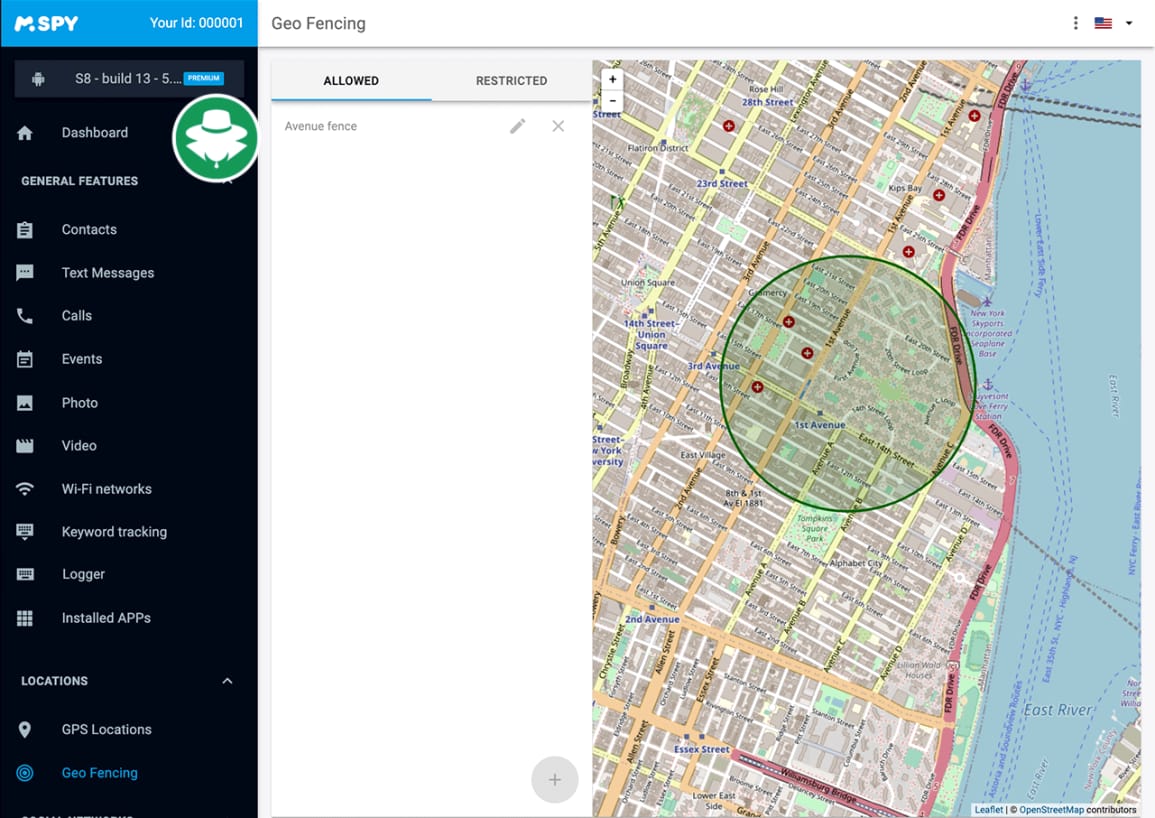Collapse the LOCATIONS section
This screenshot has width=1155, height=818.
[x=227, y=681]
